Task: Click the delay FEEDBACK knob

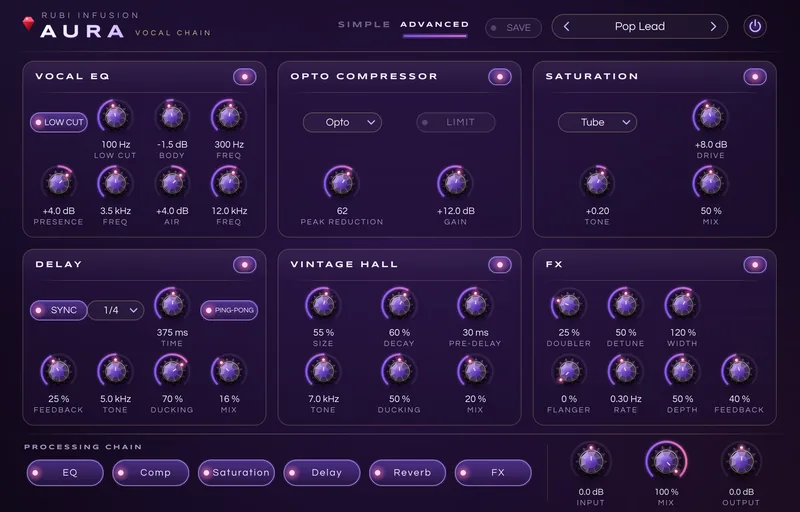Action: click(59, 371)
